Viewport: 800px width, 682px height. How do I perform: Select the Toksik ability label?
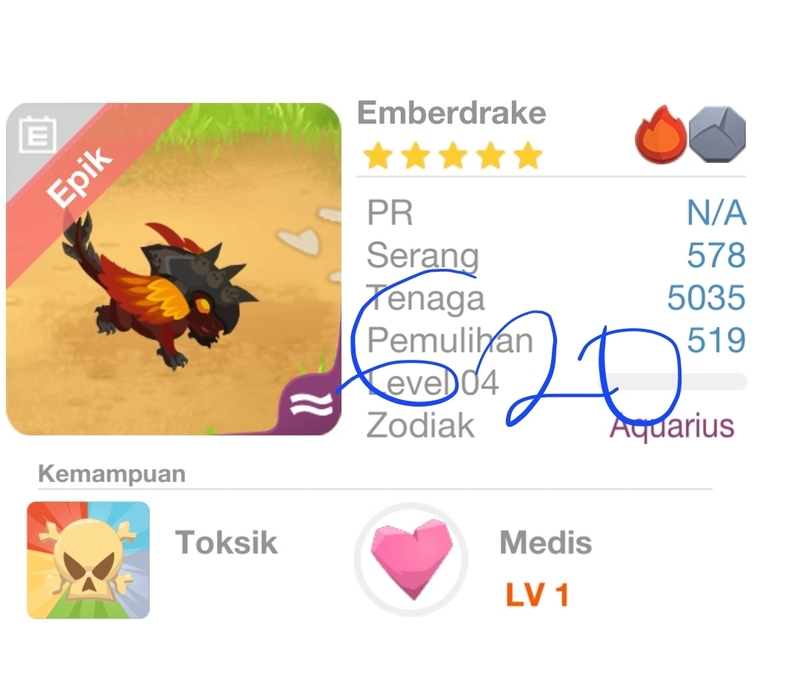(226, 542)
